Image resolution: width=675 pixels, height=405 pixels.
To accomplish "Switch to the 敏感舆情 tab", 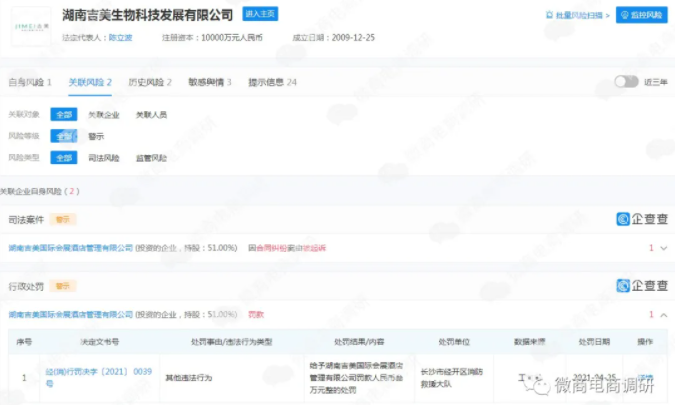I will 210,82.
